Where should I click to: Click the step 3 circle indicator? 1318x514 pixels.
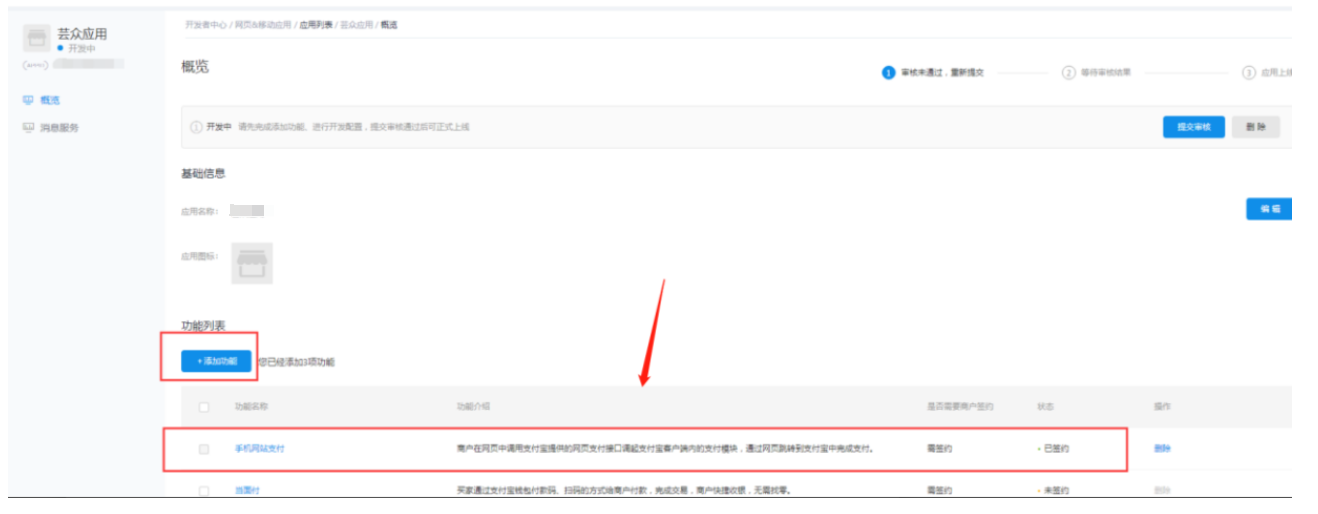click(1248, 73)
